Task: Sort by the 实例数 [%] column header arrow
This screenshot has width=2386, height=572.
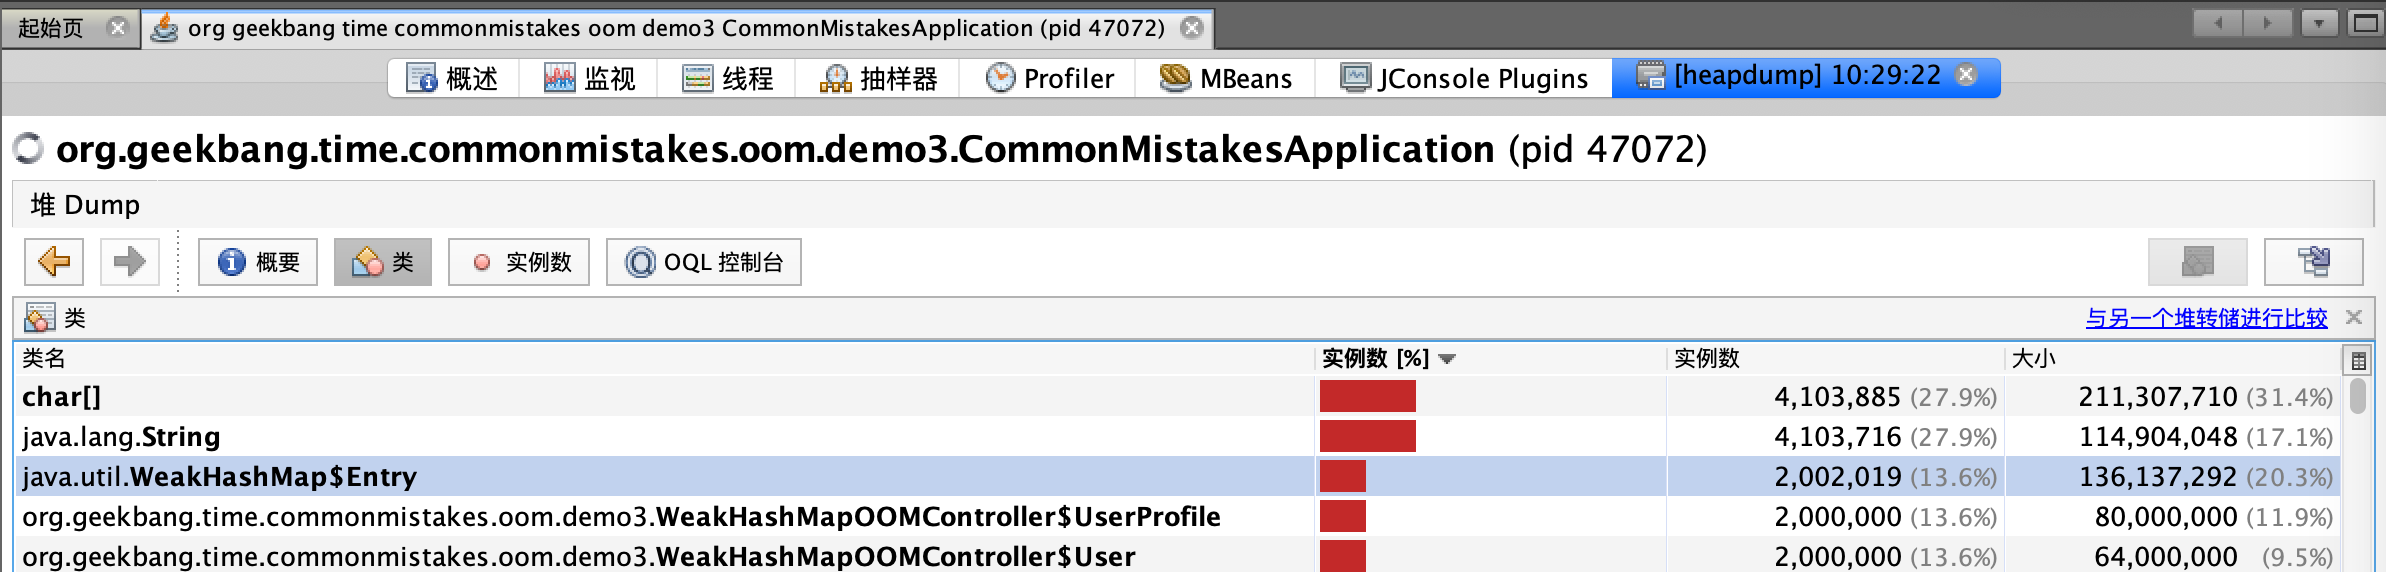Action: pyautogui.click(x=1447, y=359)
